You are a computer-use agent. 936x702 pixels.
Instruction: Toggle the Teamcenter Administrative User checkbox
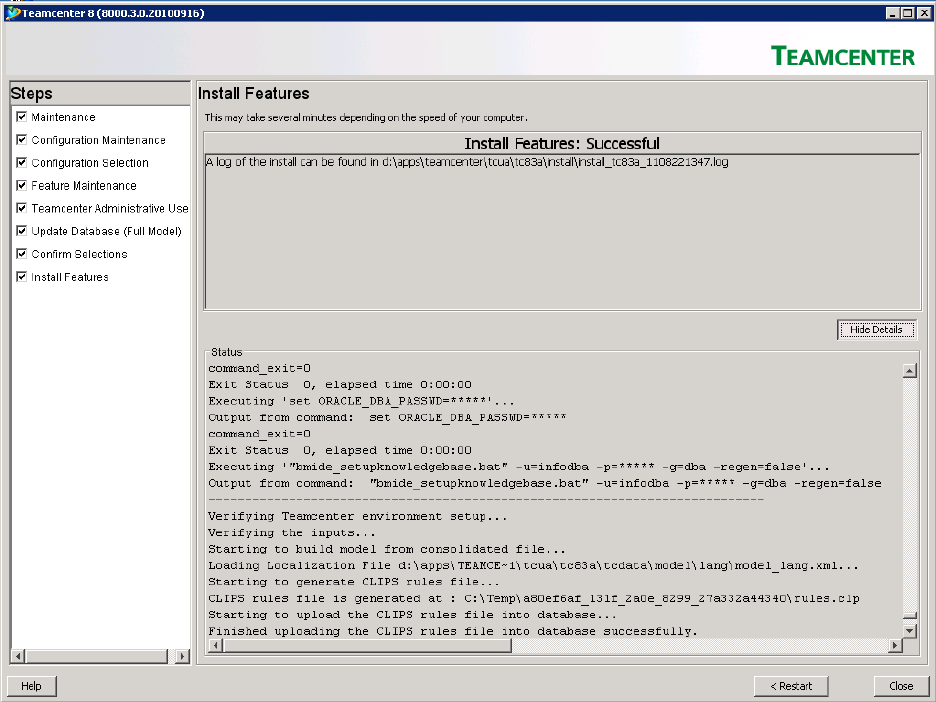(x=21, y=208)
